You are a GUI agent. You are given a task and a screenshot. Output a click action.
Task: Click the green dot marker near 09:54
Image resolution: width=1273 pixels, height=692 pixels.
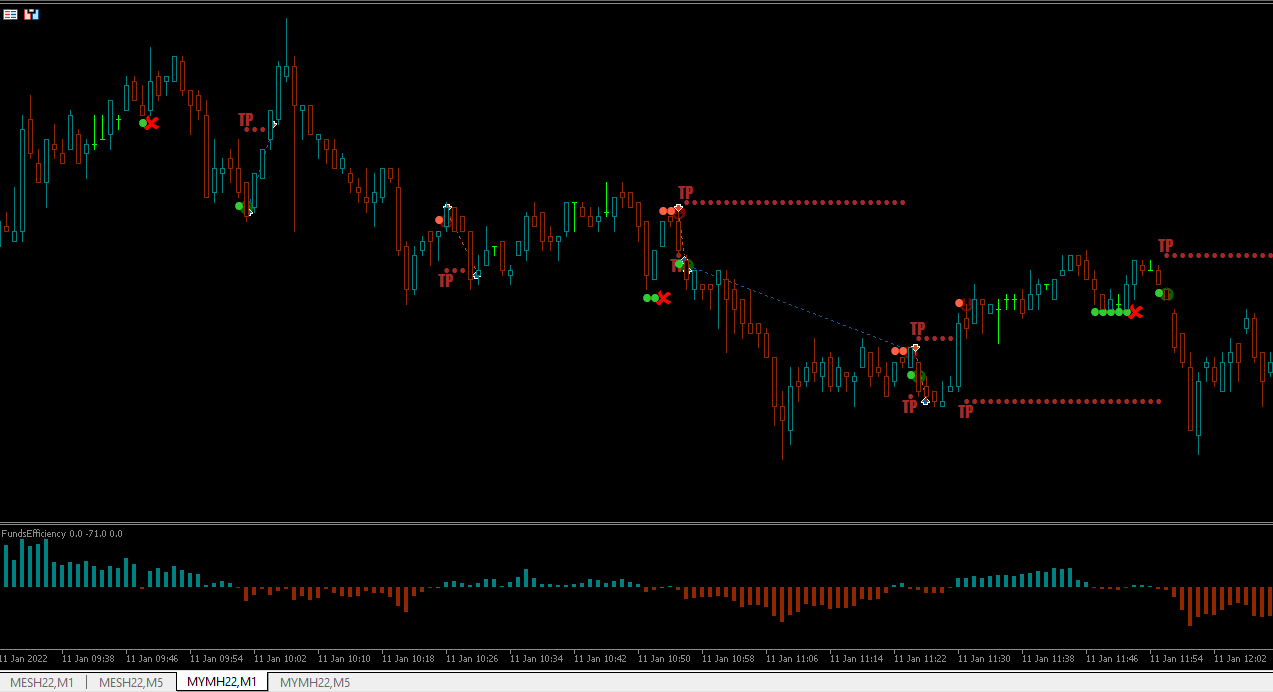[x=239, y=206]
